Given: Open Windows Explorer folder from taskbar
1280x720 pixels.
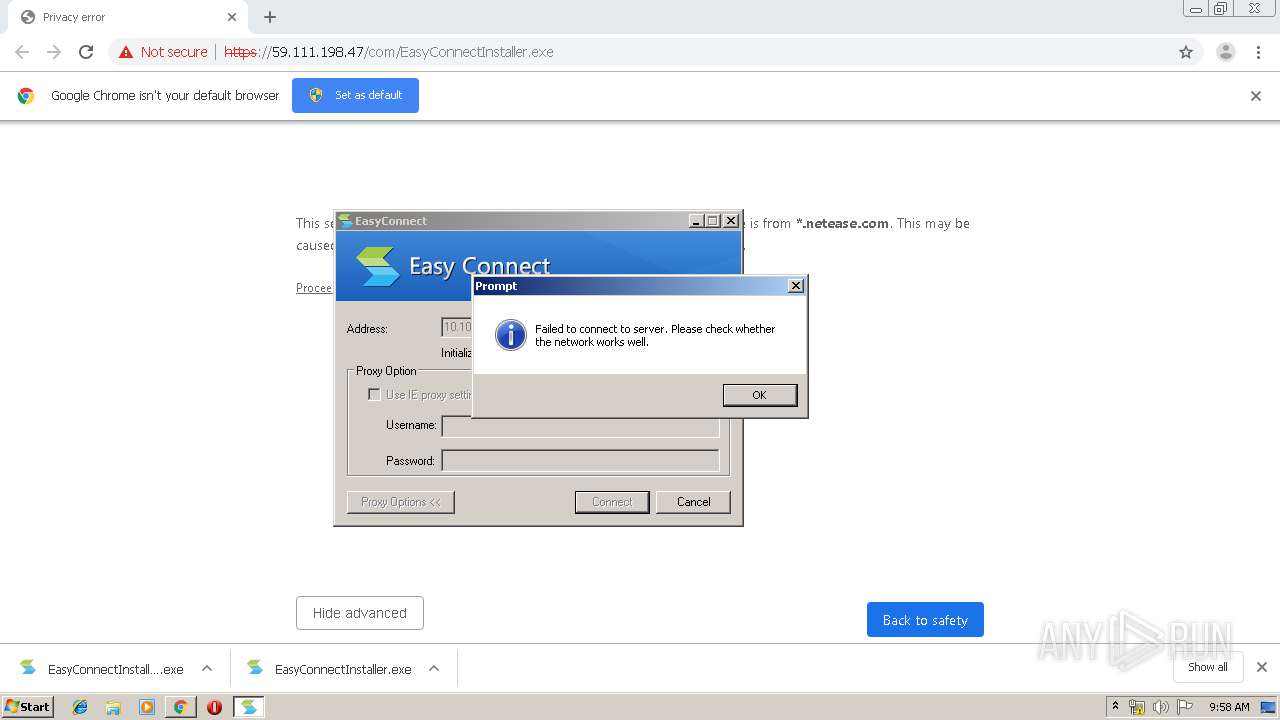Looking at the screenshot, I should coord(113,707).
